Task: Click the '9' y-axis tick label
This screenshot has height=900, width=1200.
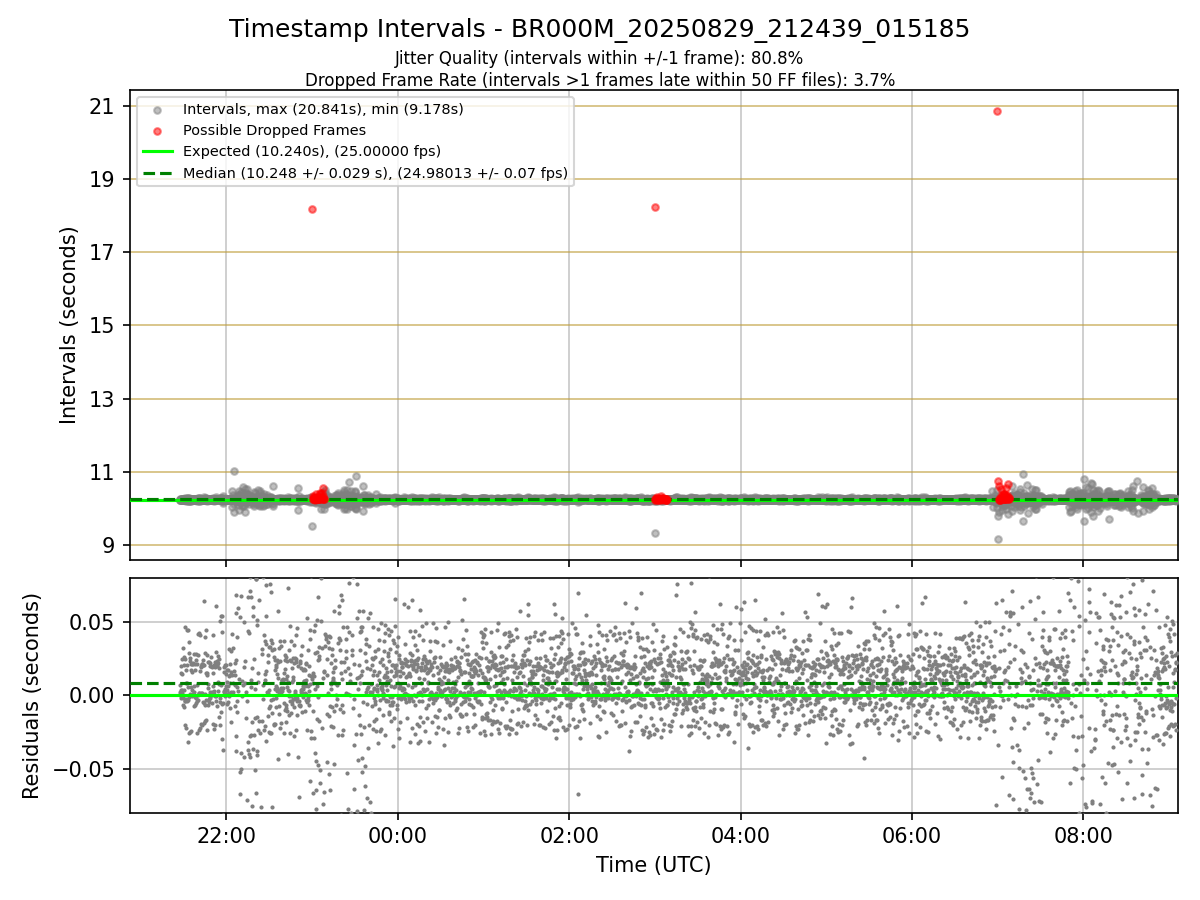Action: coord(108,545)
